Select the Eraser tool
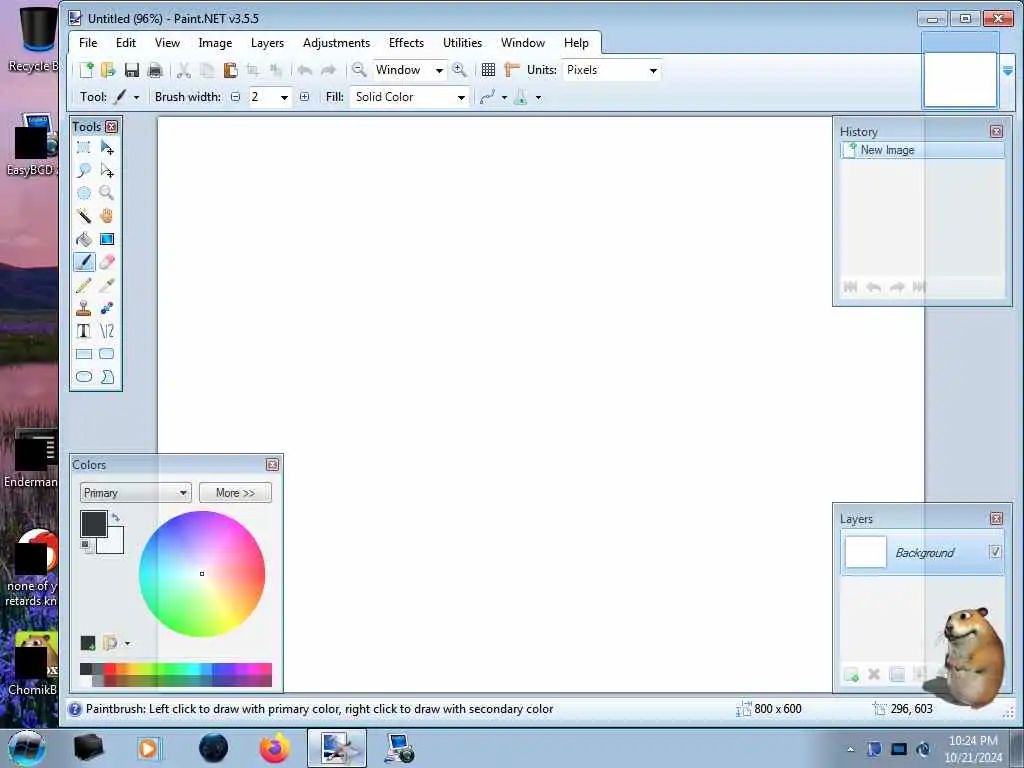Image resolution: width=1024 pixels, height=768 pixels. tap(107, 262)
